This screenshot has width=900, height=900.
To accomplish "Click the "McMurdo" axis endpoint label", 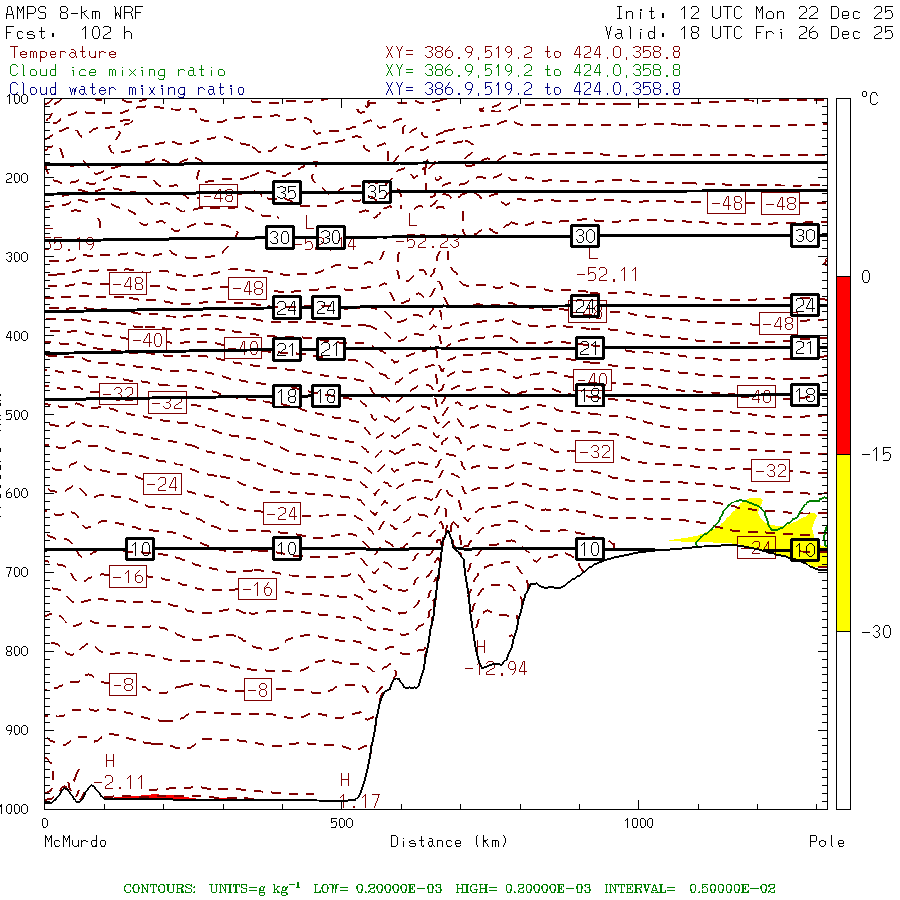I will click(x=75, y=842).
